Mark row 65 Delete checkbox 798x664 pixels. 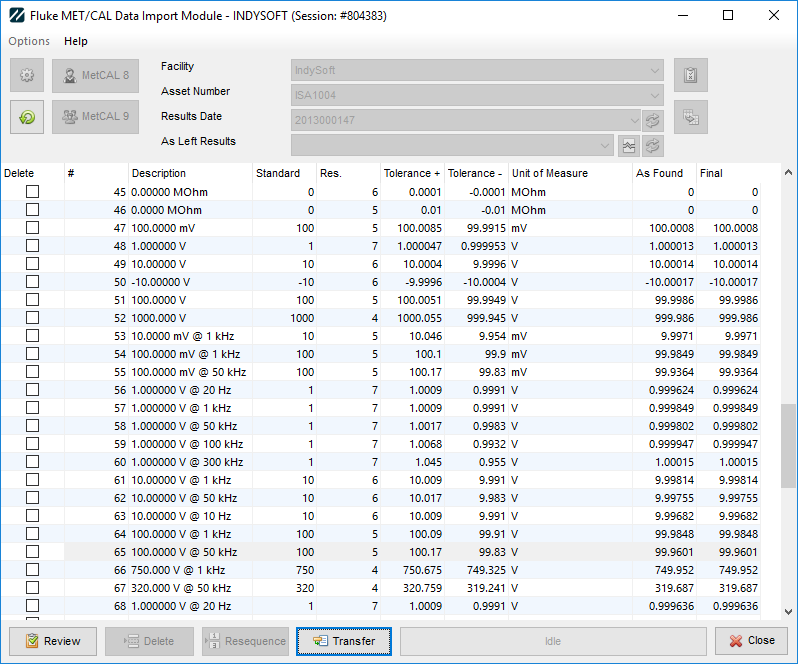32,551
